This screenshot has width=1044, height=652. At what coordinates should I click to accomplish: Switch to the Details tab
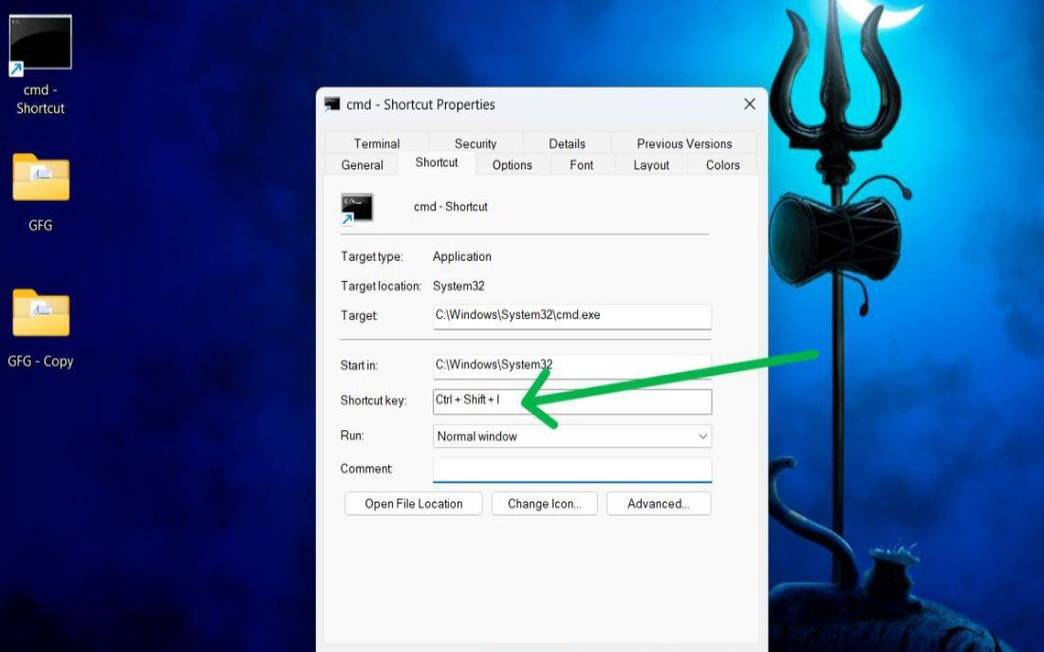(x=567, y=143)
